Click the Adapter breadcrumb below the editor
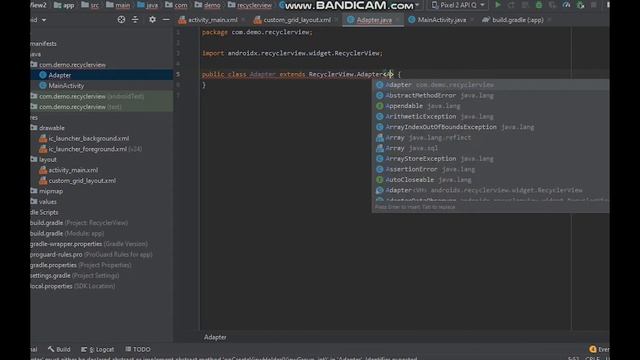This screenshot has height=360, width=640. [x=215, y=337]
